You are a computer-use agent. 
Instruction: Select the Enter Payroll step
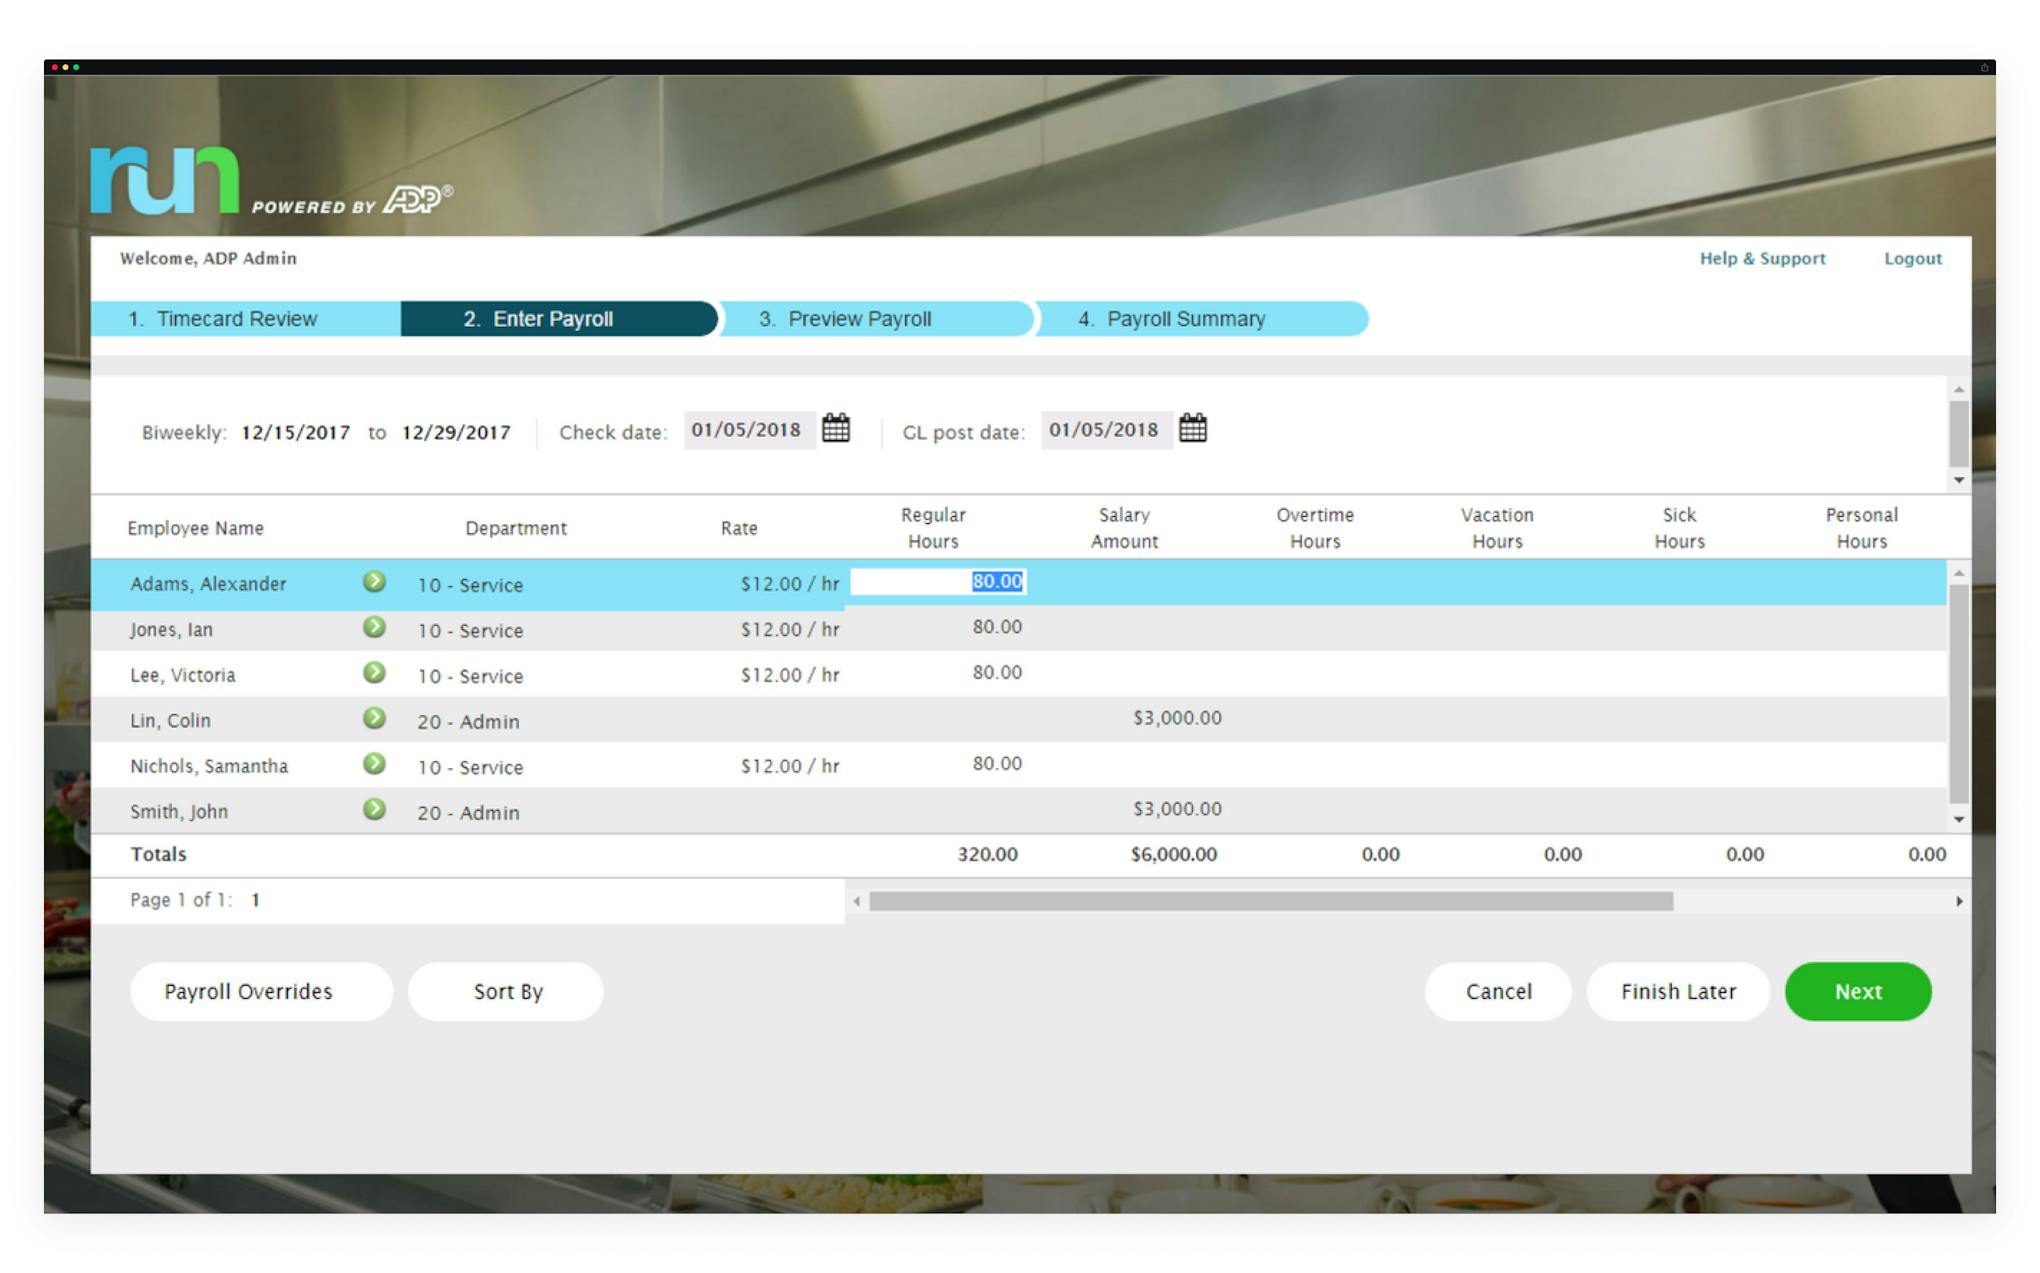coord(558,319)
